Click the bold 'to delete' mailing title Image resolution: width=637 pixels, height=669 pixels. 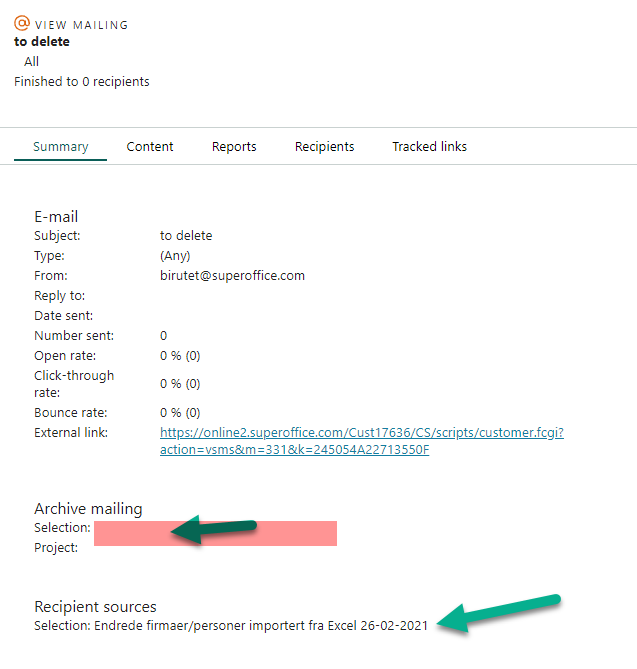point(42,42)
